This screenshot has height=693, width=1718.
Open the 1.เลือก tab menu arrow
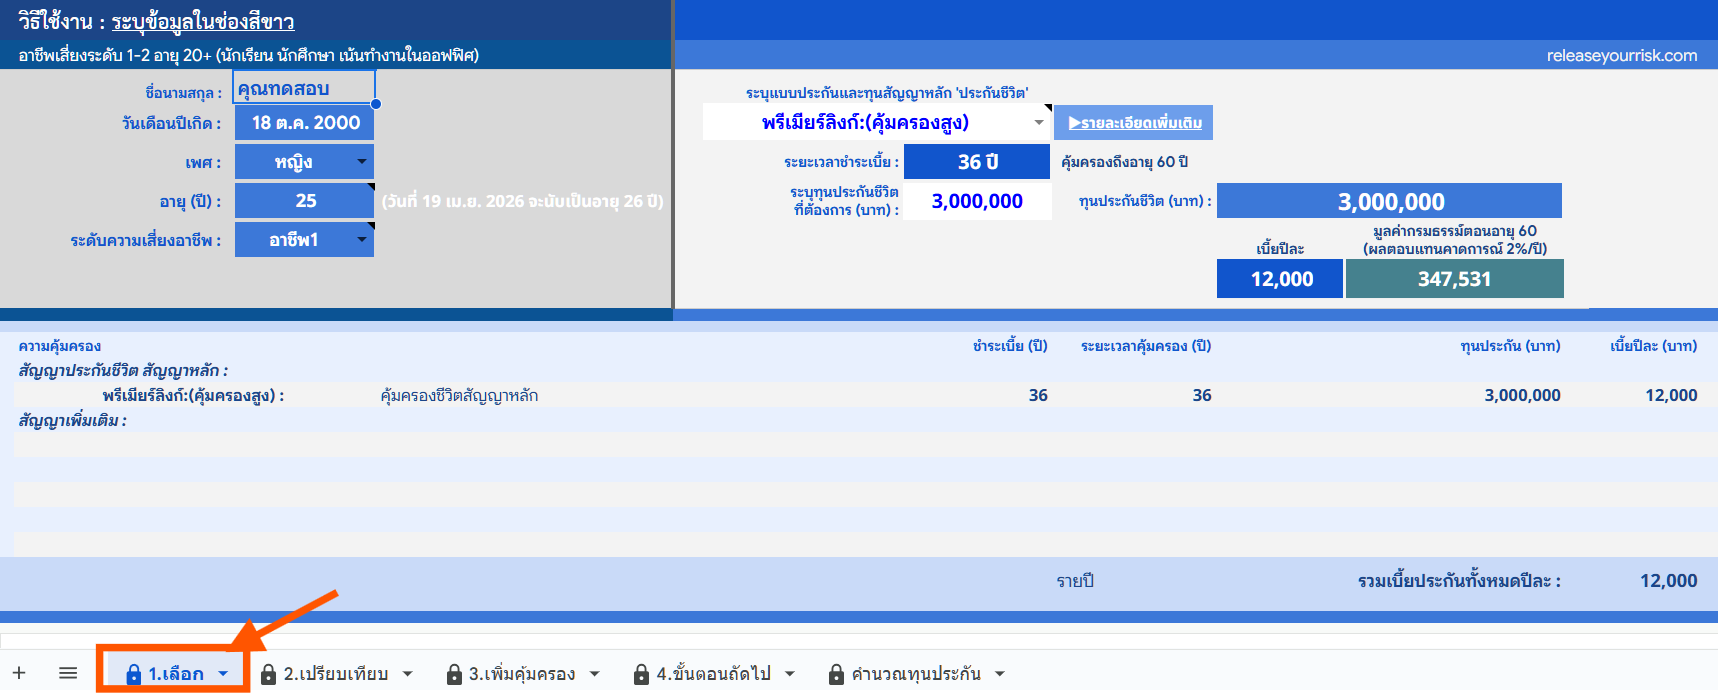[223, 674]
